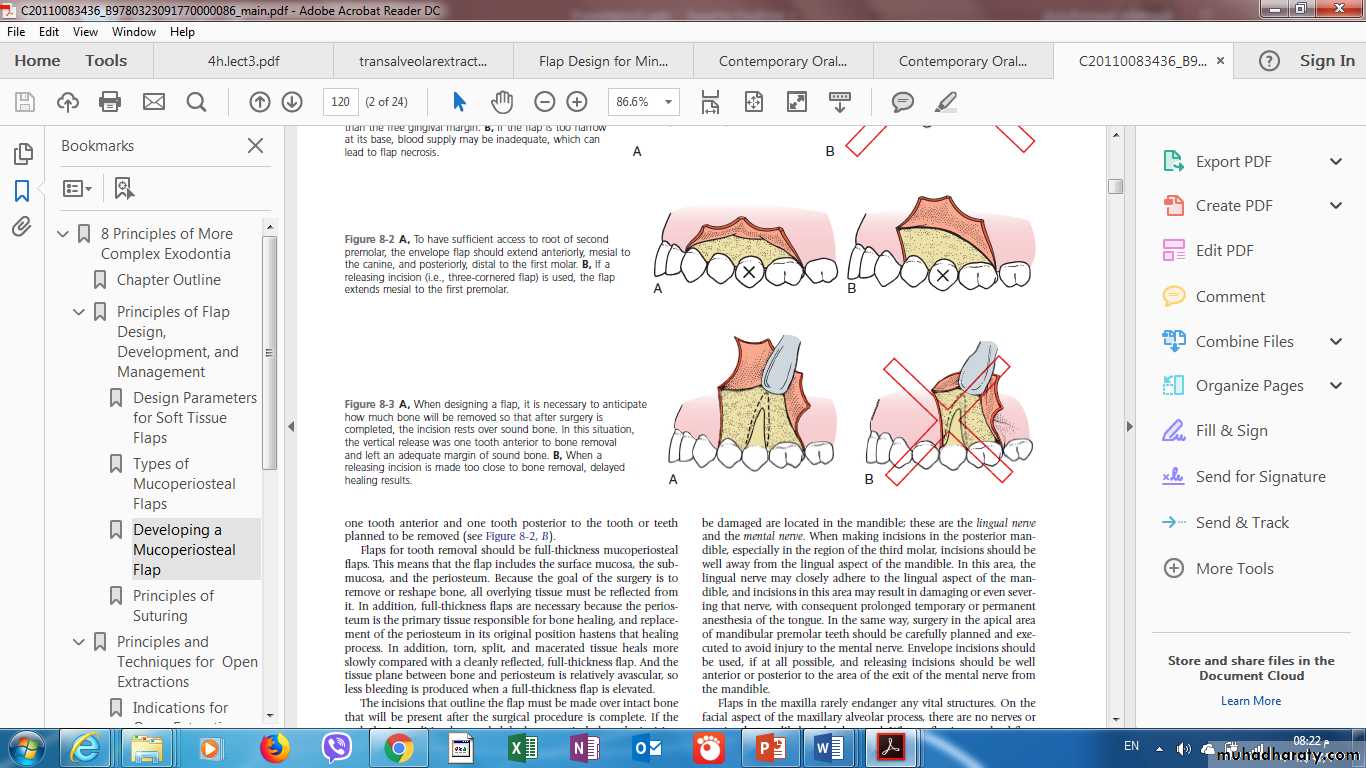The width and height of the screenshot is (1366, 768).
Task: Open the zoom level 86.6% dropdown
Action: click(668, 102)
